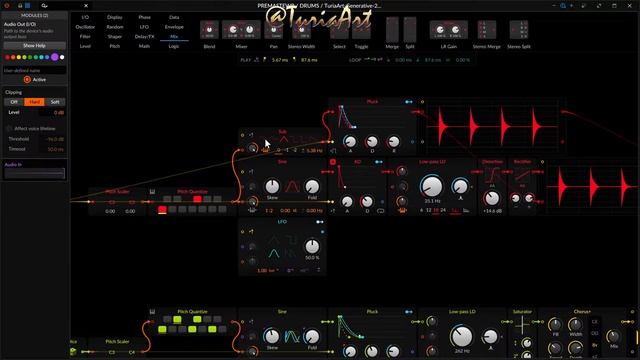Toggle the Active power switch
The height and width of the screenshot is (360, 640).
[x=27, y=80]
